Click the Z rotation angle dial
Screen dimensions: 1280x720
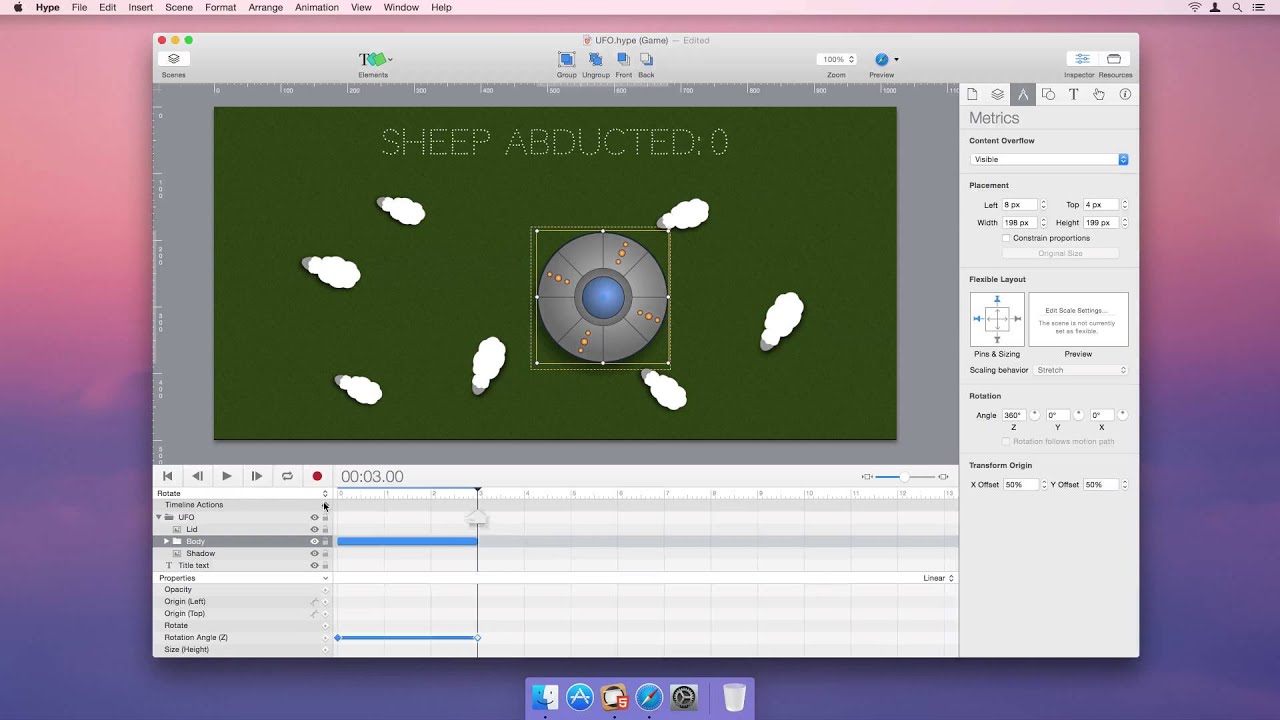click(1035, 414)
